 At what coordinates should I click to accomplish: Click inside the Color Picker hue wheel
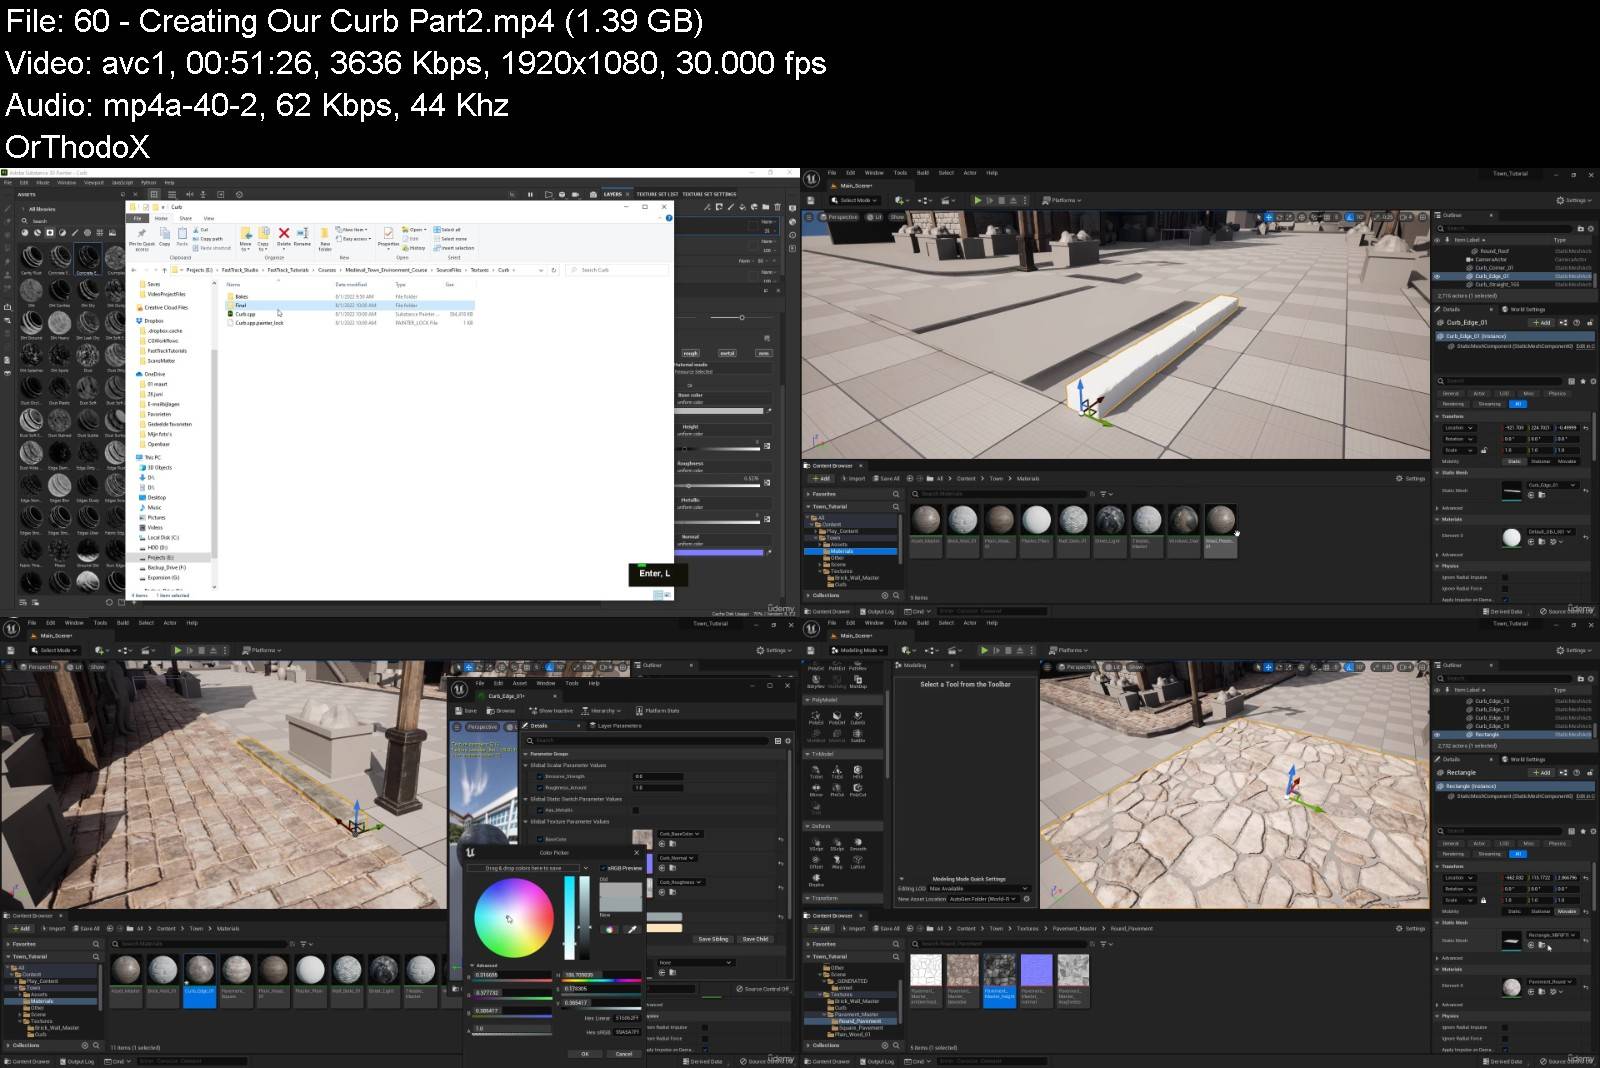(514, 918)
